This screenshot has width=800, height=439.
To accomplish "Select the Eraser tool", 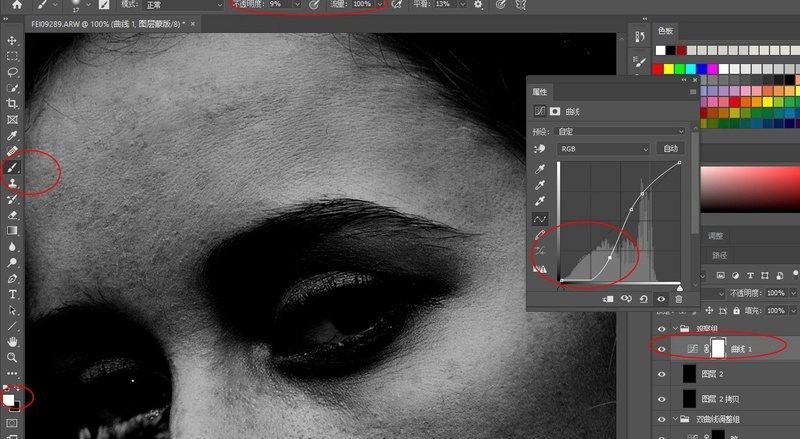I will click(12, 214).
